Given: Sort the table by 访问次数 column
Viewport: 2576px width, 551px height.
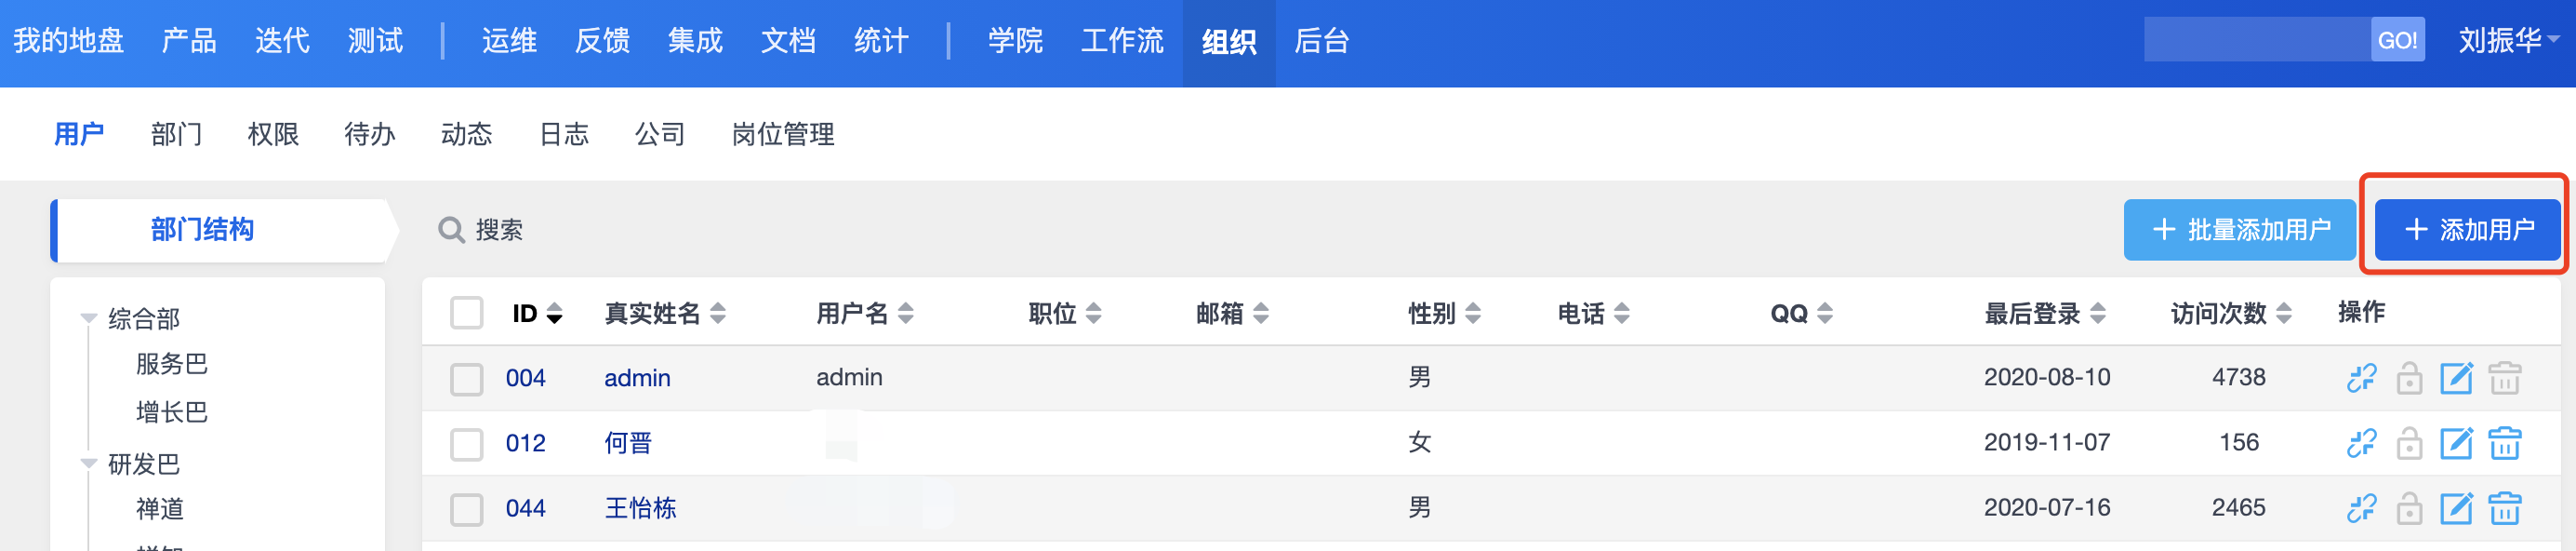Looking at the screenshot, I should 2231,313.
